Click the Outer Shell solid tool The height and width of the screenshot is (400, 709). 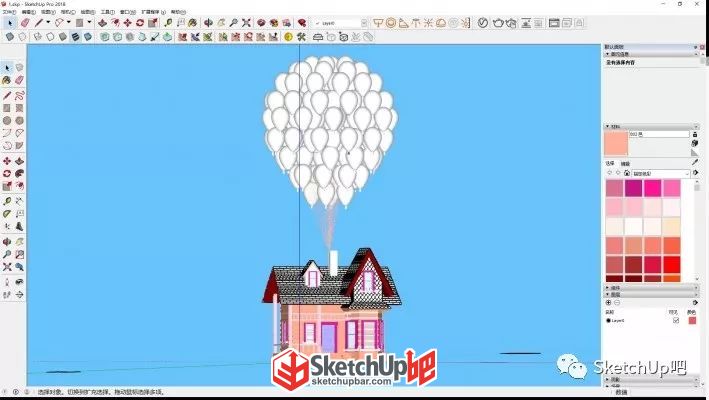click(105, 37)
